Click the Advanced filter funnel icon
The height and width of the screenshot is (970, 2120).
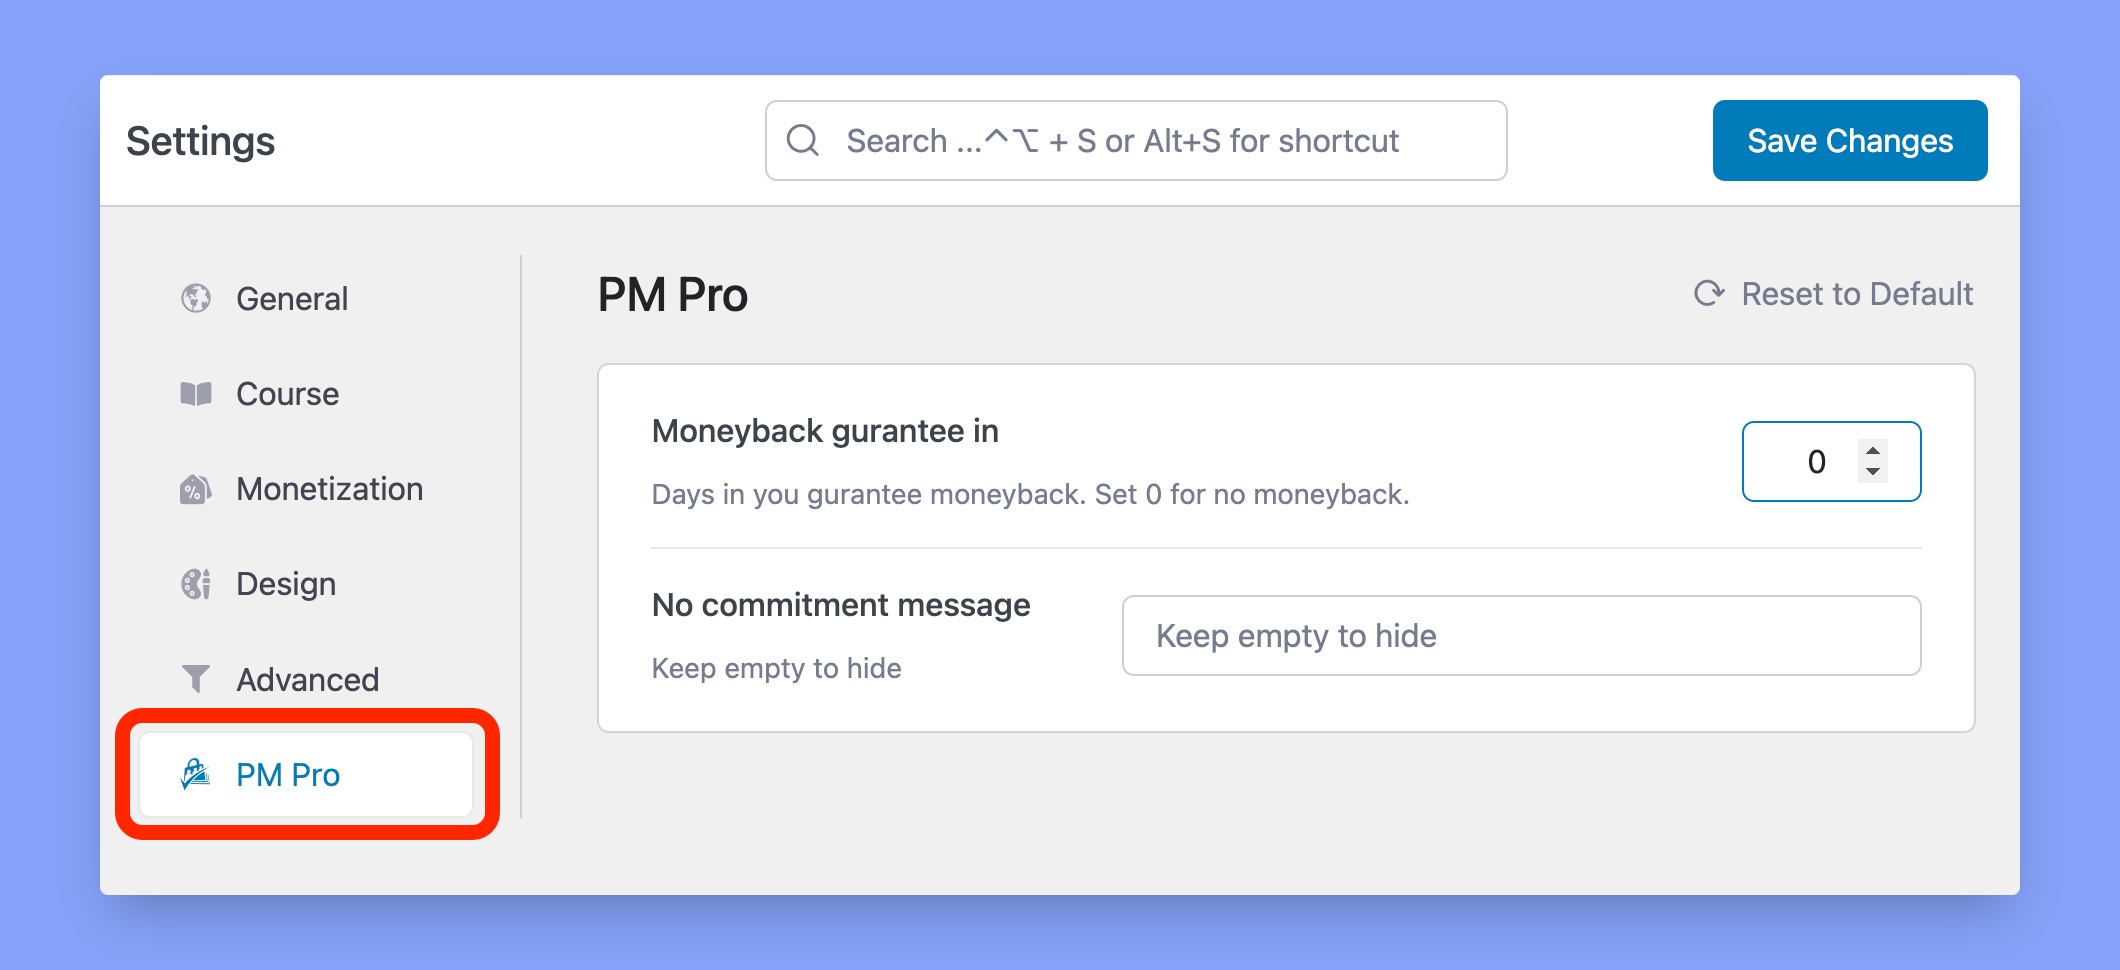tap(196, 679)
